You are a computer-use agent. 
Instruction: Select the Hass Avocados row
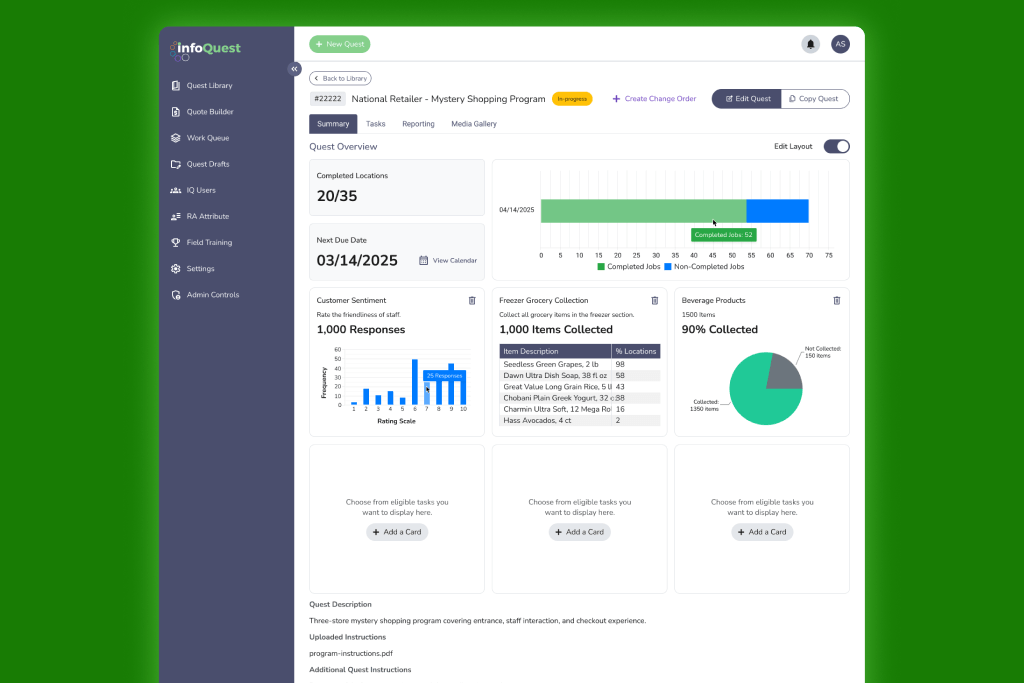(x=580, y=421)
